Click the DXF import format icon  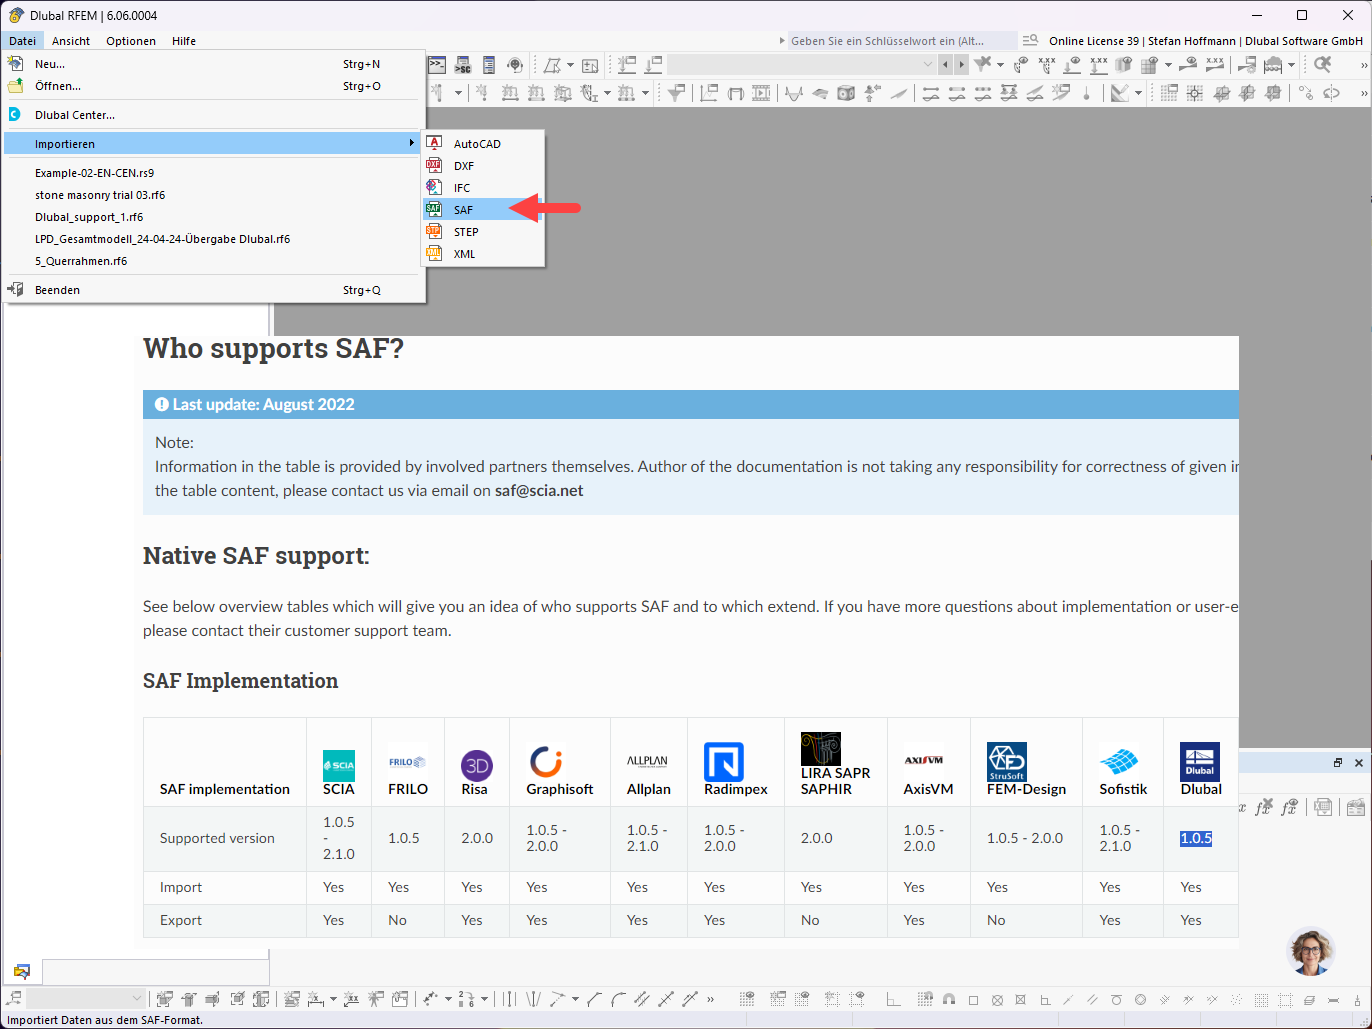(x=435, y=165)
